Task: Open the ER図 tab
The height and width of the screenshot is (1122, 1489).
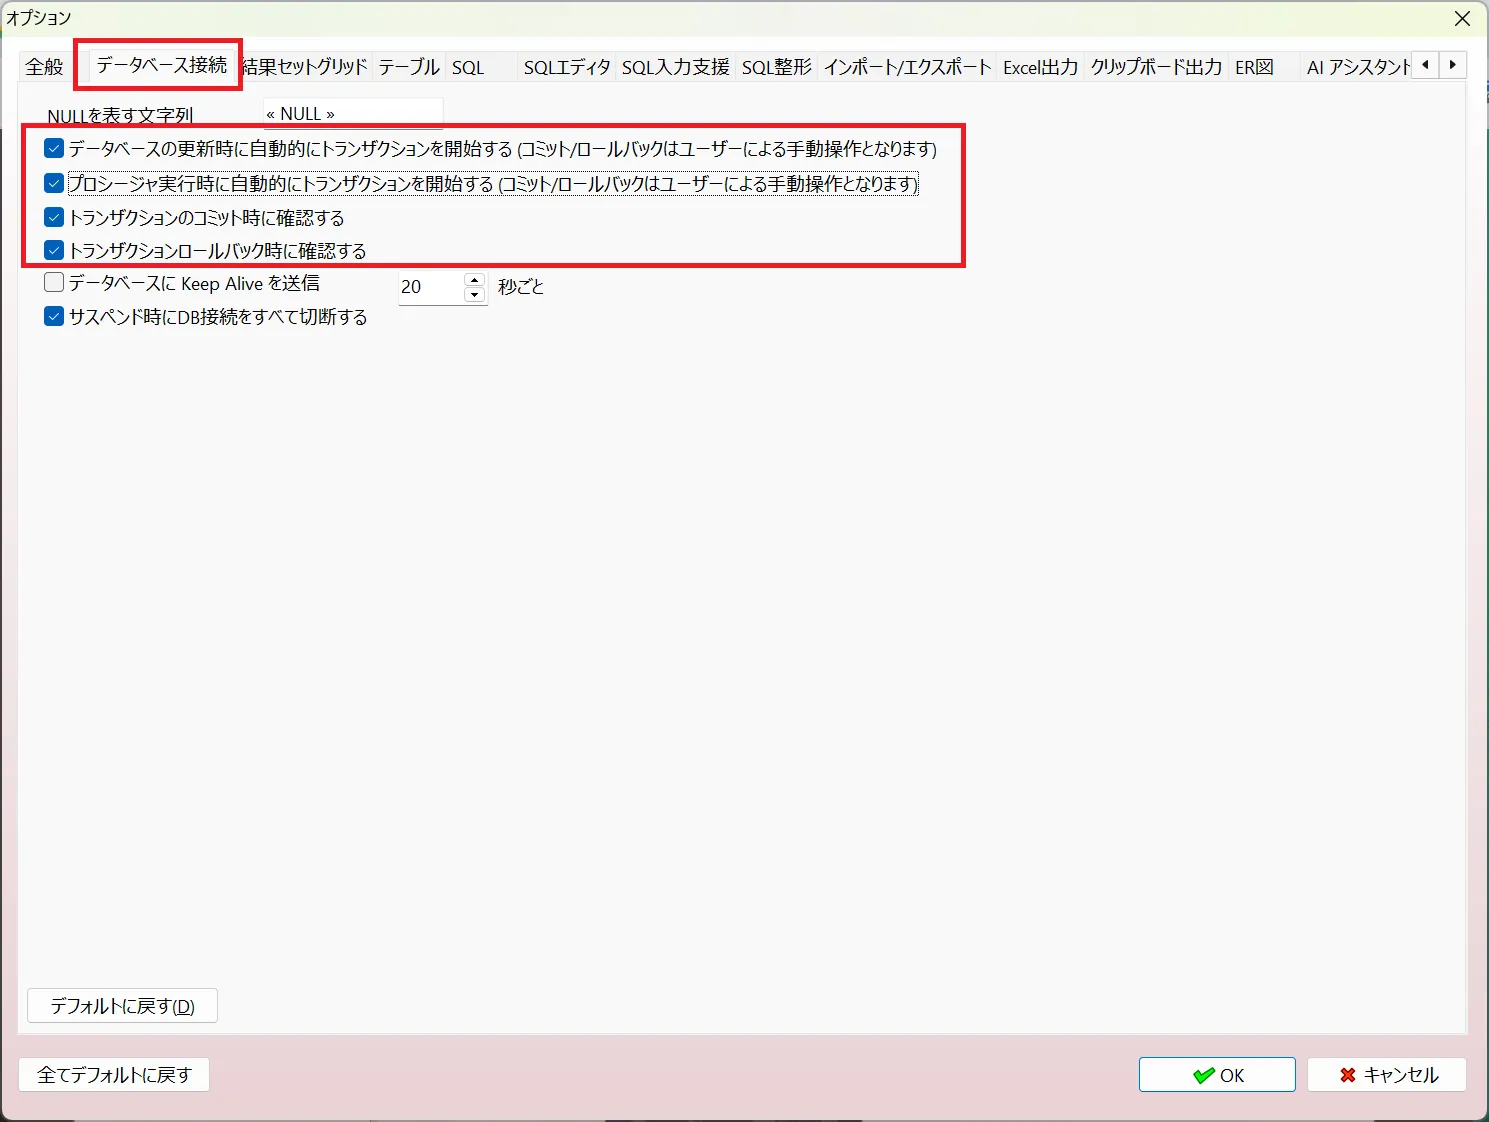Action: point(1254,67)
